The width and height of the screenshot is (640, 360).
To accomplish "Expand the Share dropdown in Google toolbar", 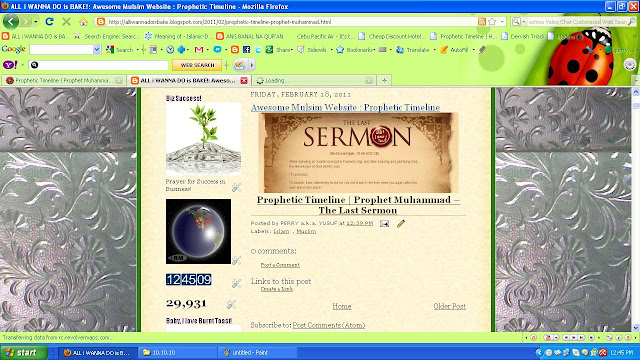I will [292, 50].
